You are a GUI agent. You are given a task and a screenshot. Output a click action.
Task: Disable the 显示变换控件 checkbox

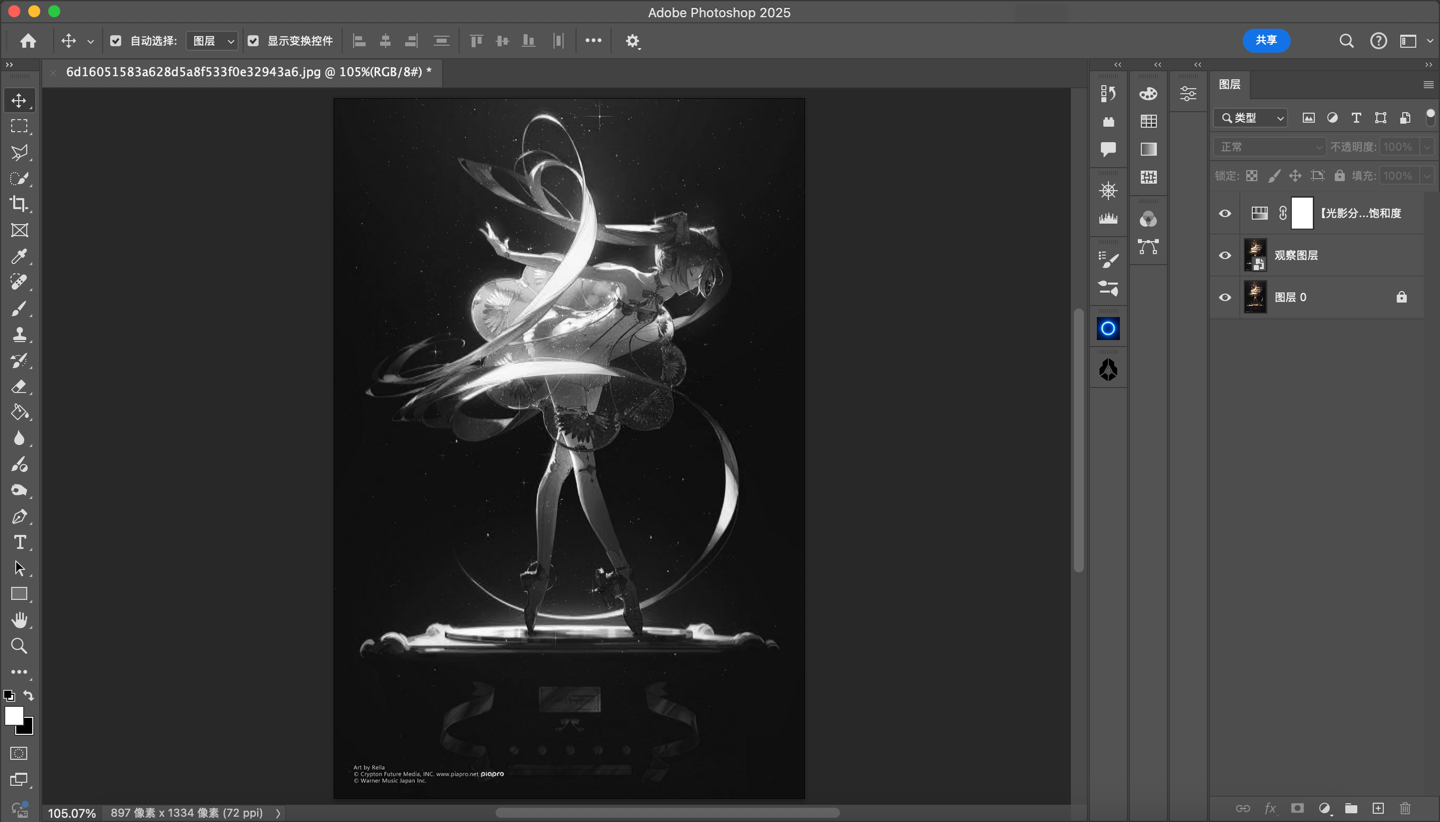pyautogui.click(x=253, y=41)
